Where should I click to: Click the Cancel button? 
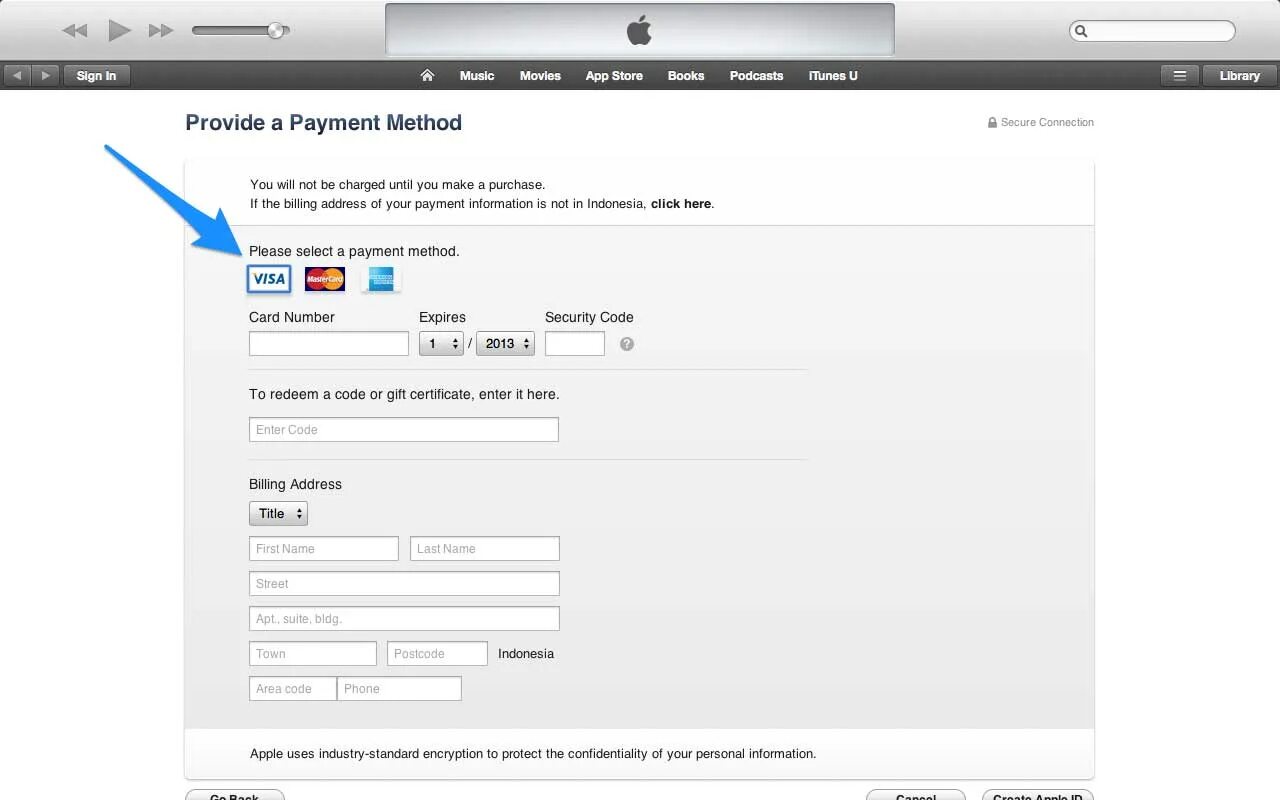(916, 796)
